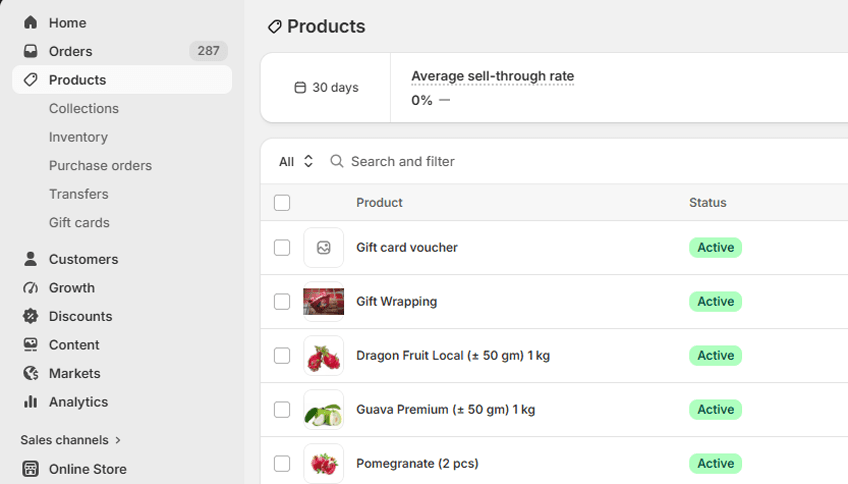Open the Gift Wrapping product thumbnail

click(323, 302)
